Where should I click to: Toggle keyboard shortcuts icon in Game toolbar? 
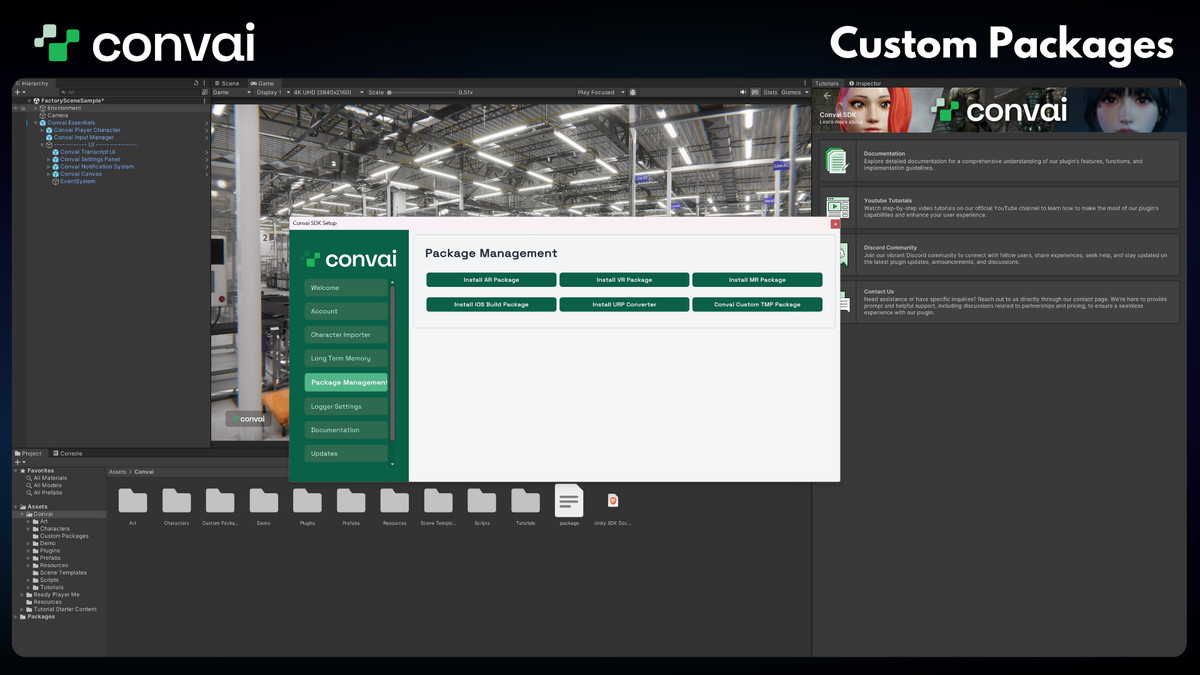(x=756, y=92)
